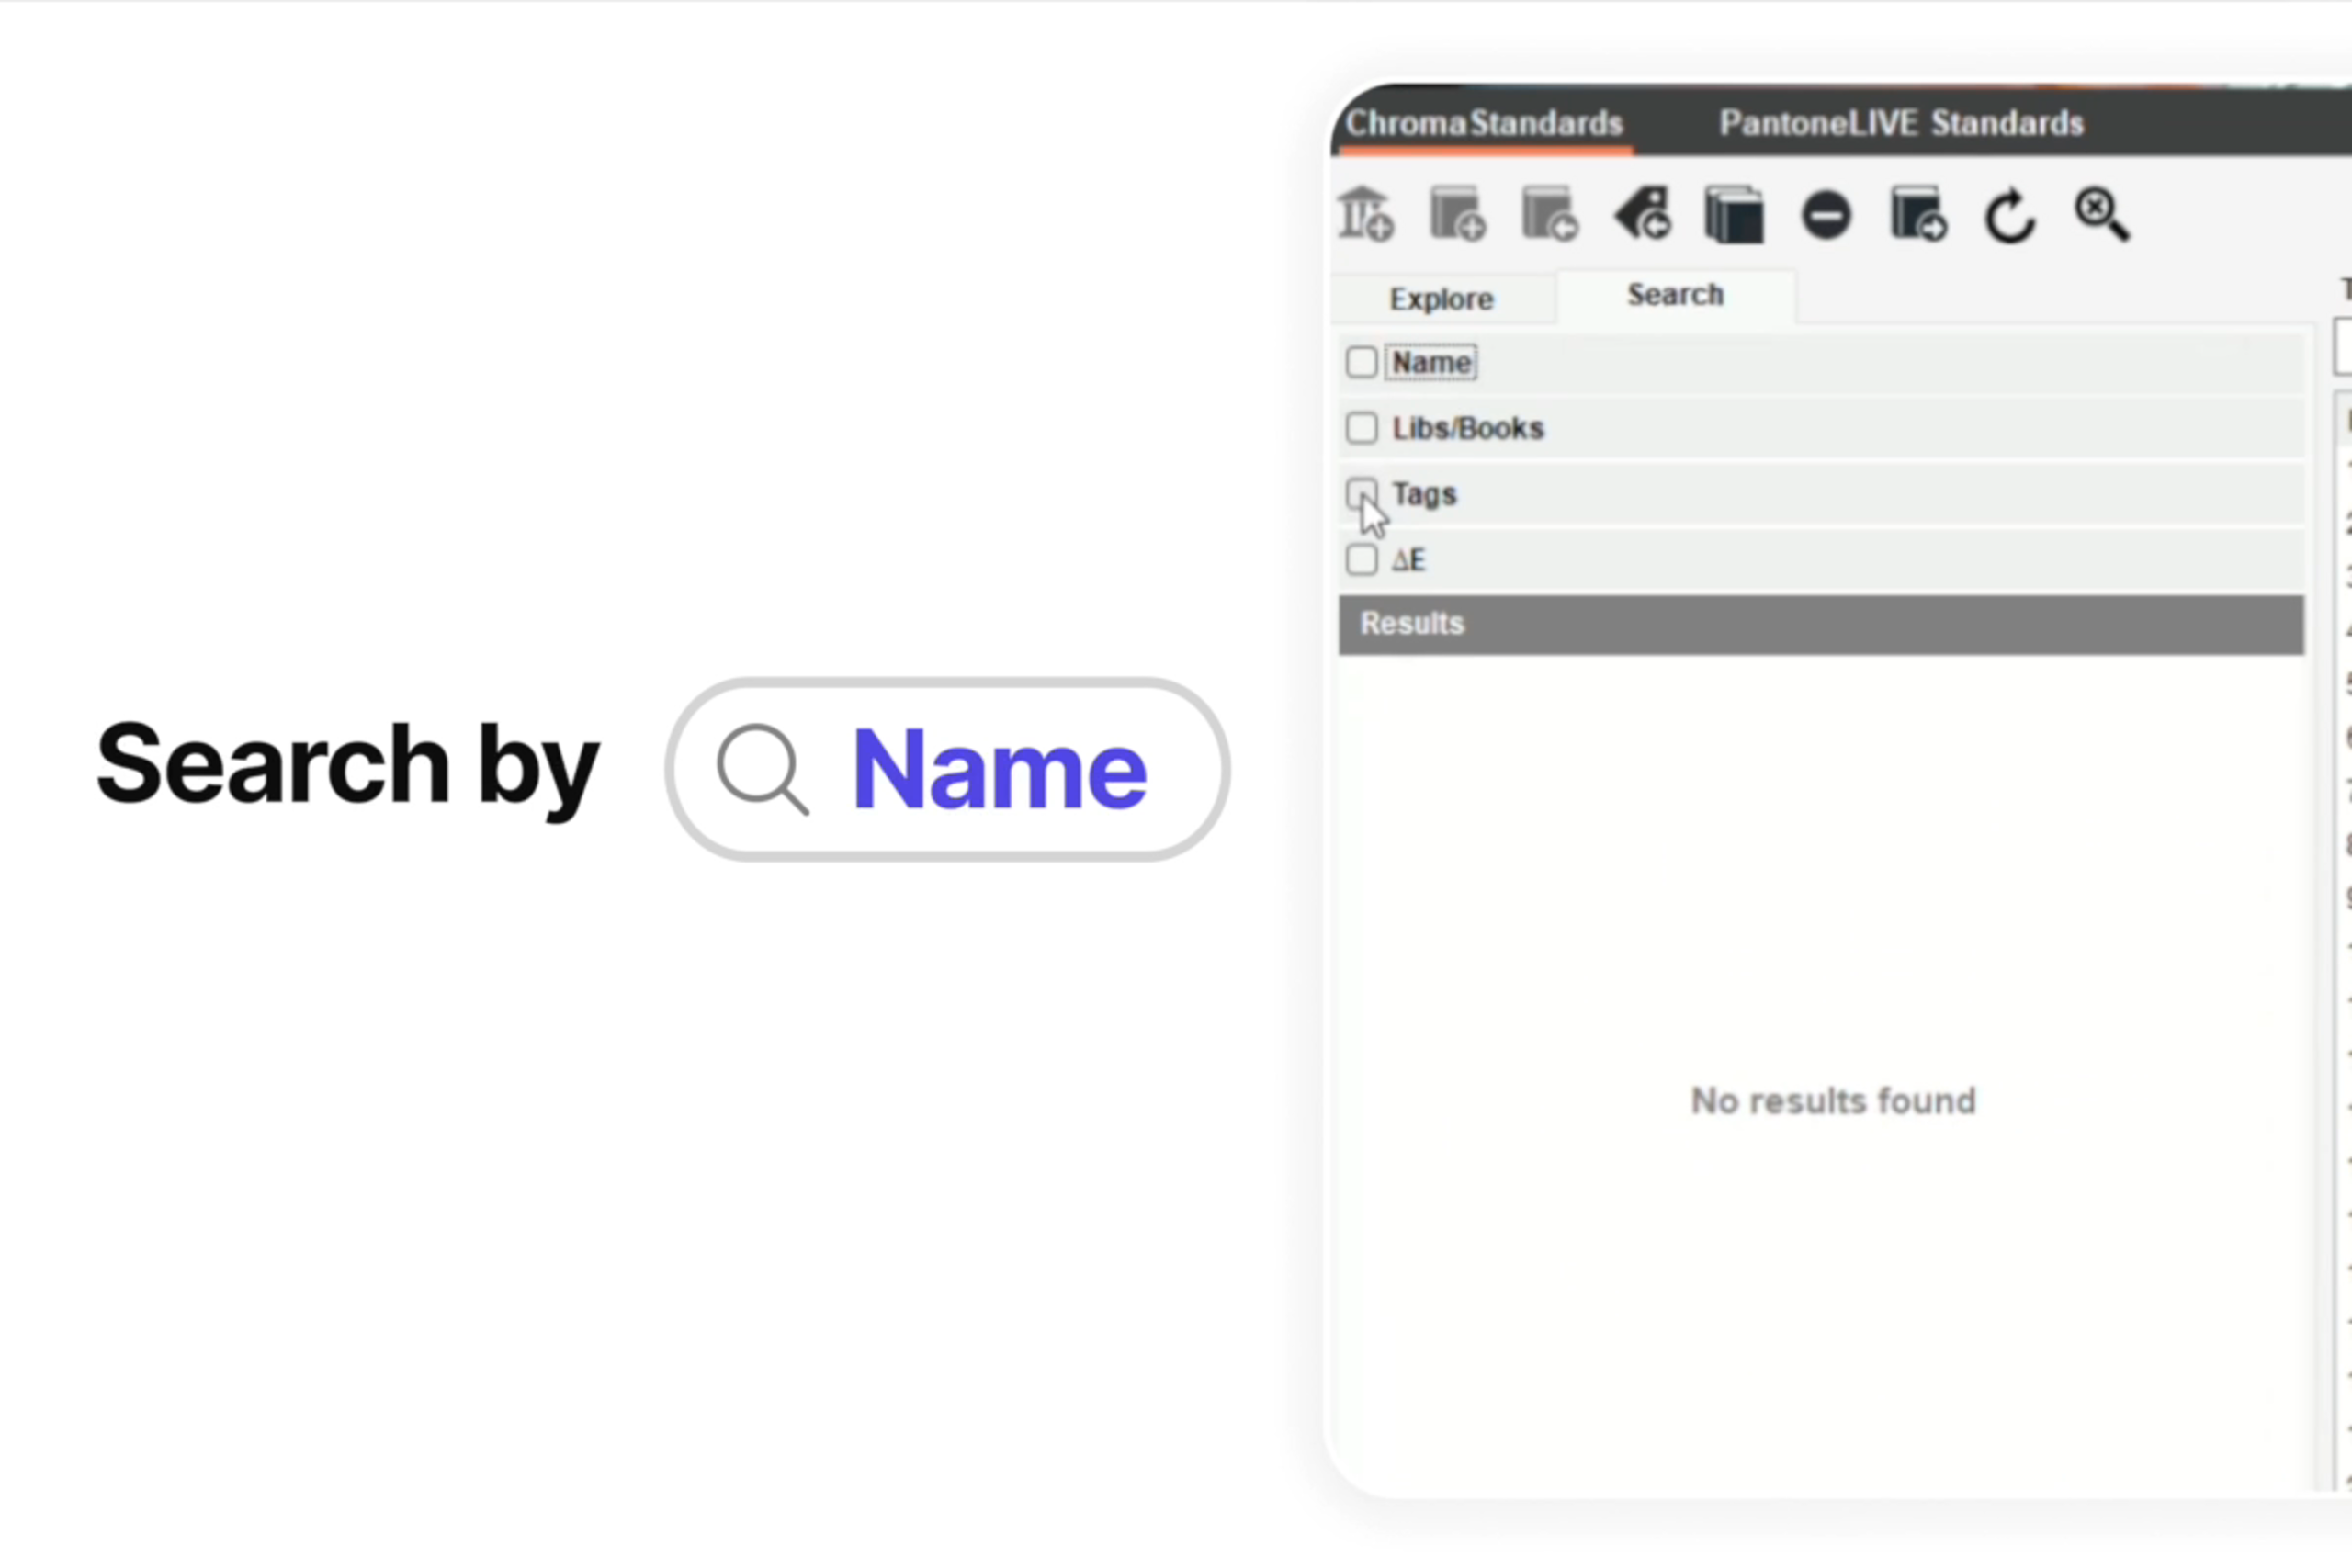2352x1568 pixels.
Task: Enable the Name search checkbox
Action: click(1361, 362)
